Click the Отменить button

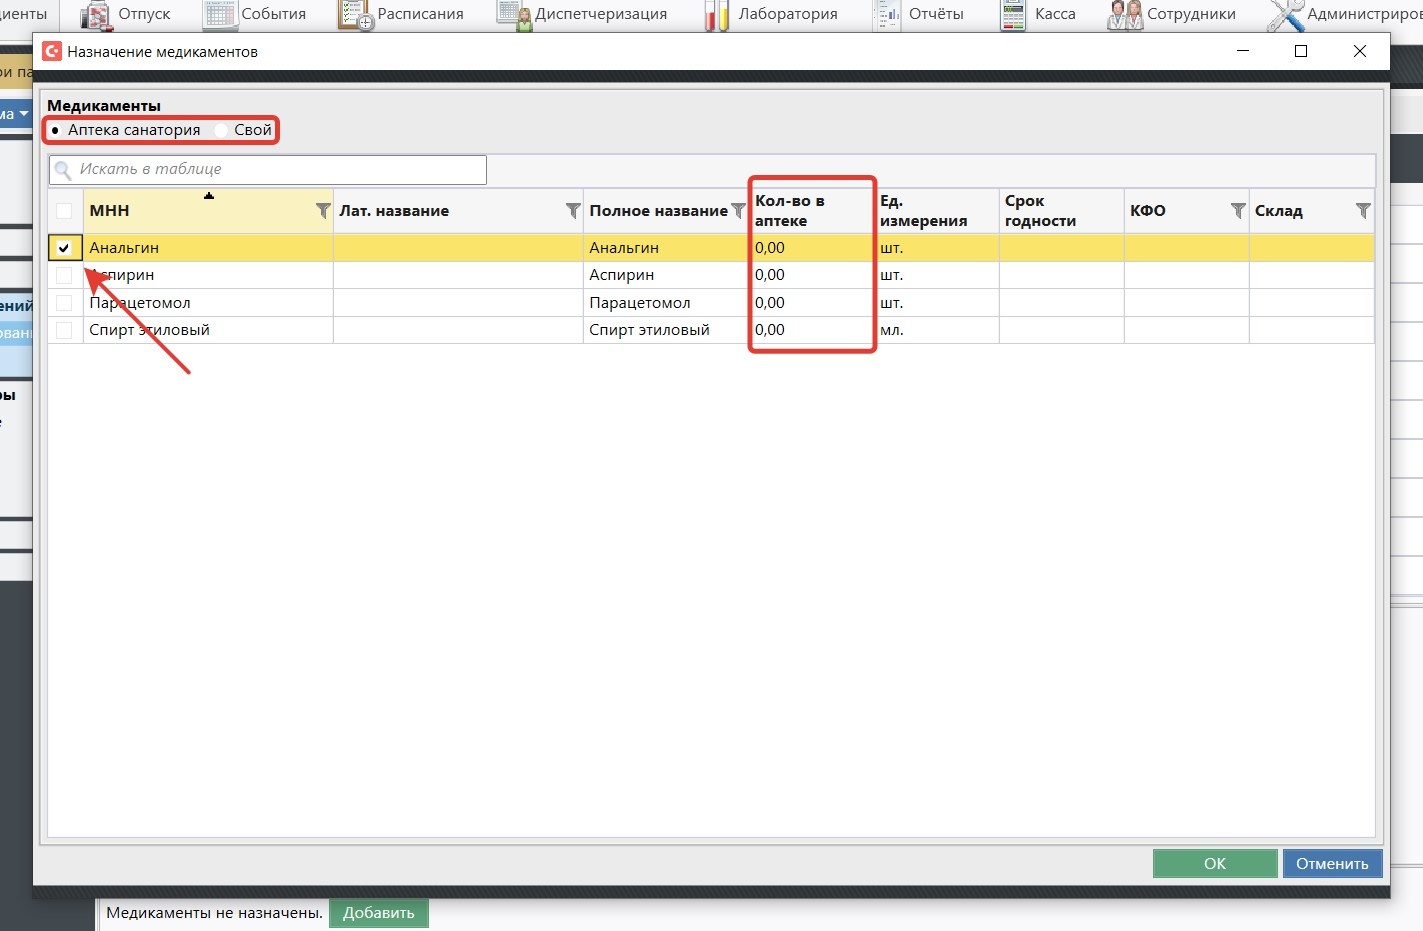pos(1332,863)
